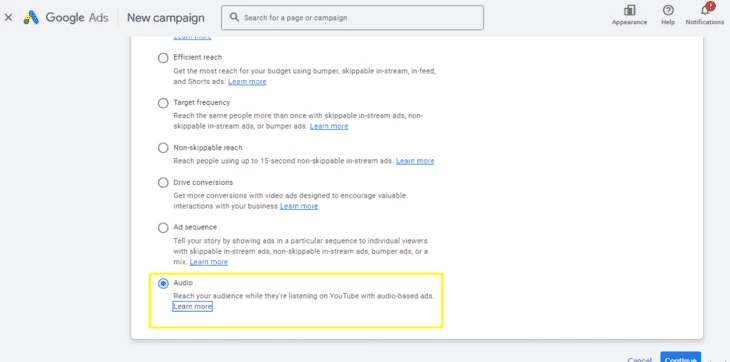Open Learn more link for Drive conversions
This screenshot has height=362, width=730.
pos(299,206)
